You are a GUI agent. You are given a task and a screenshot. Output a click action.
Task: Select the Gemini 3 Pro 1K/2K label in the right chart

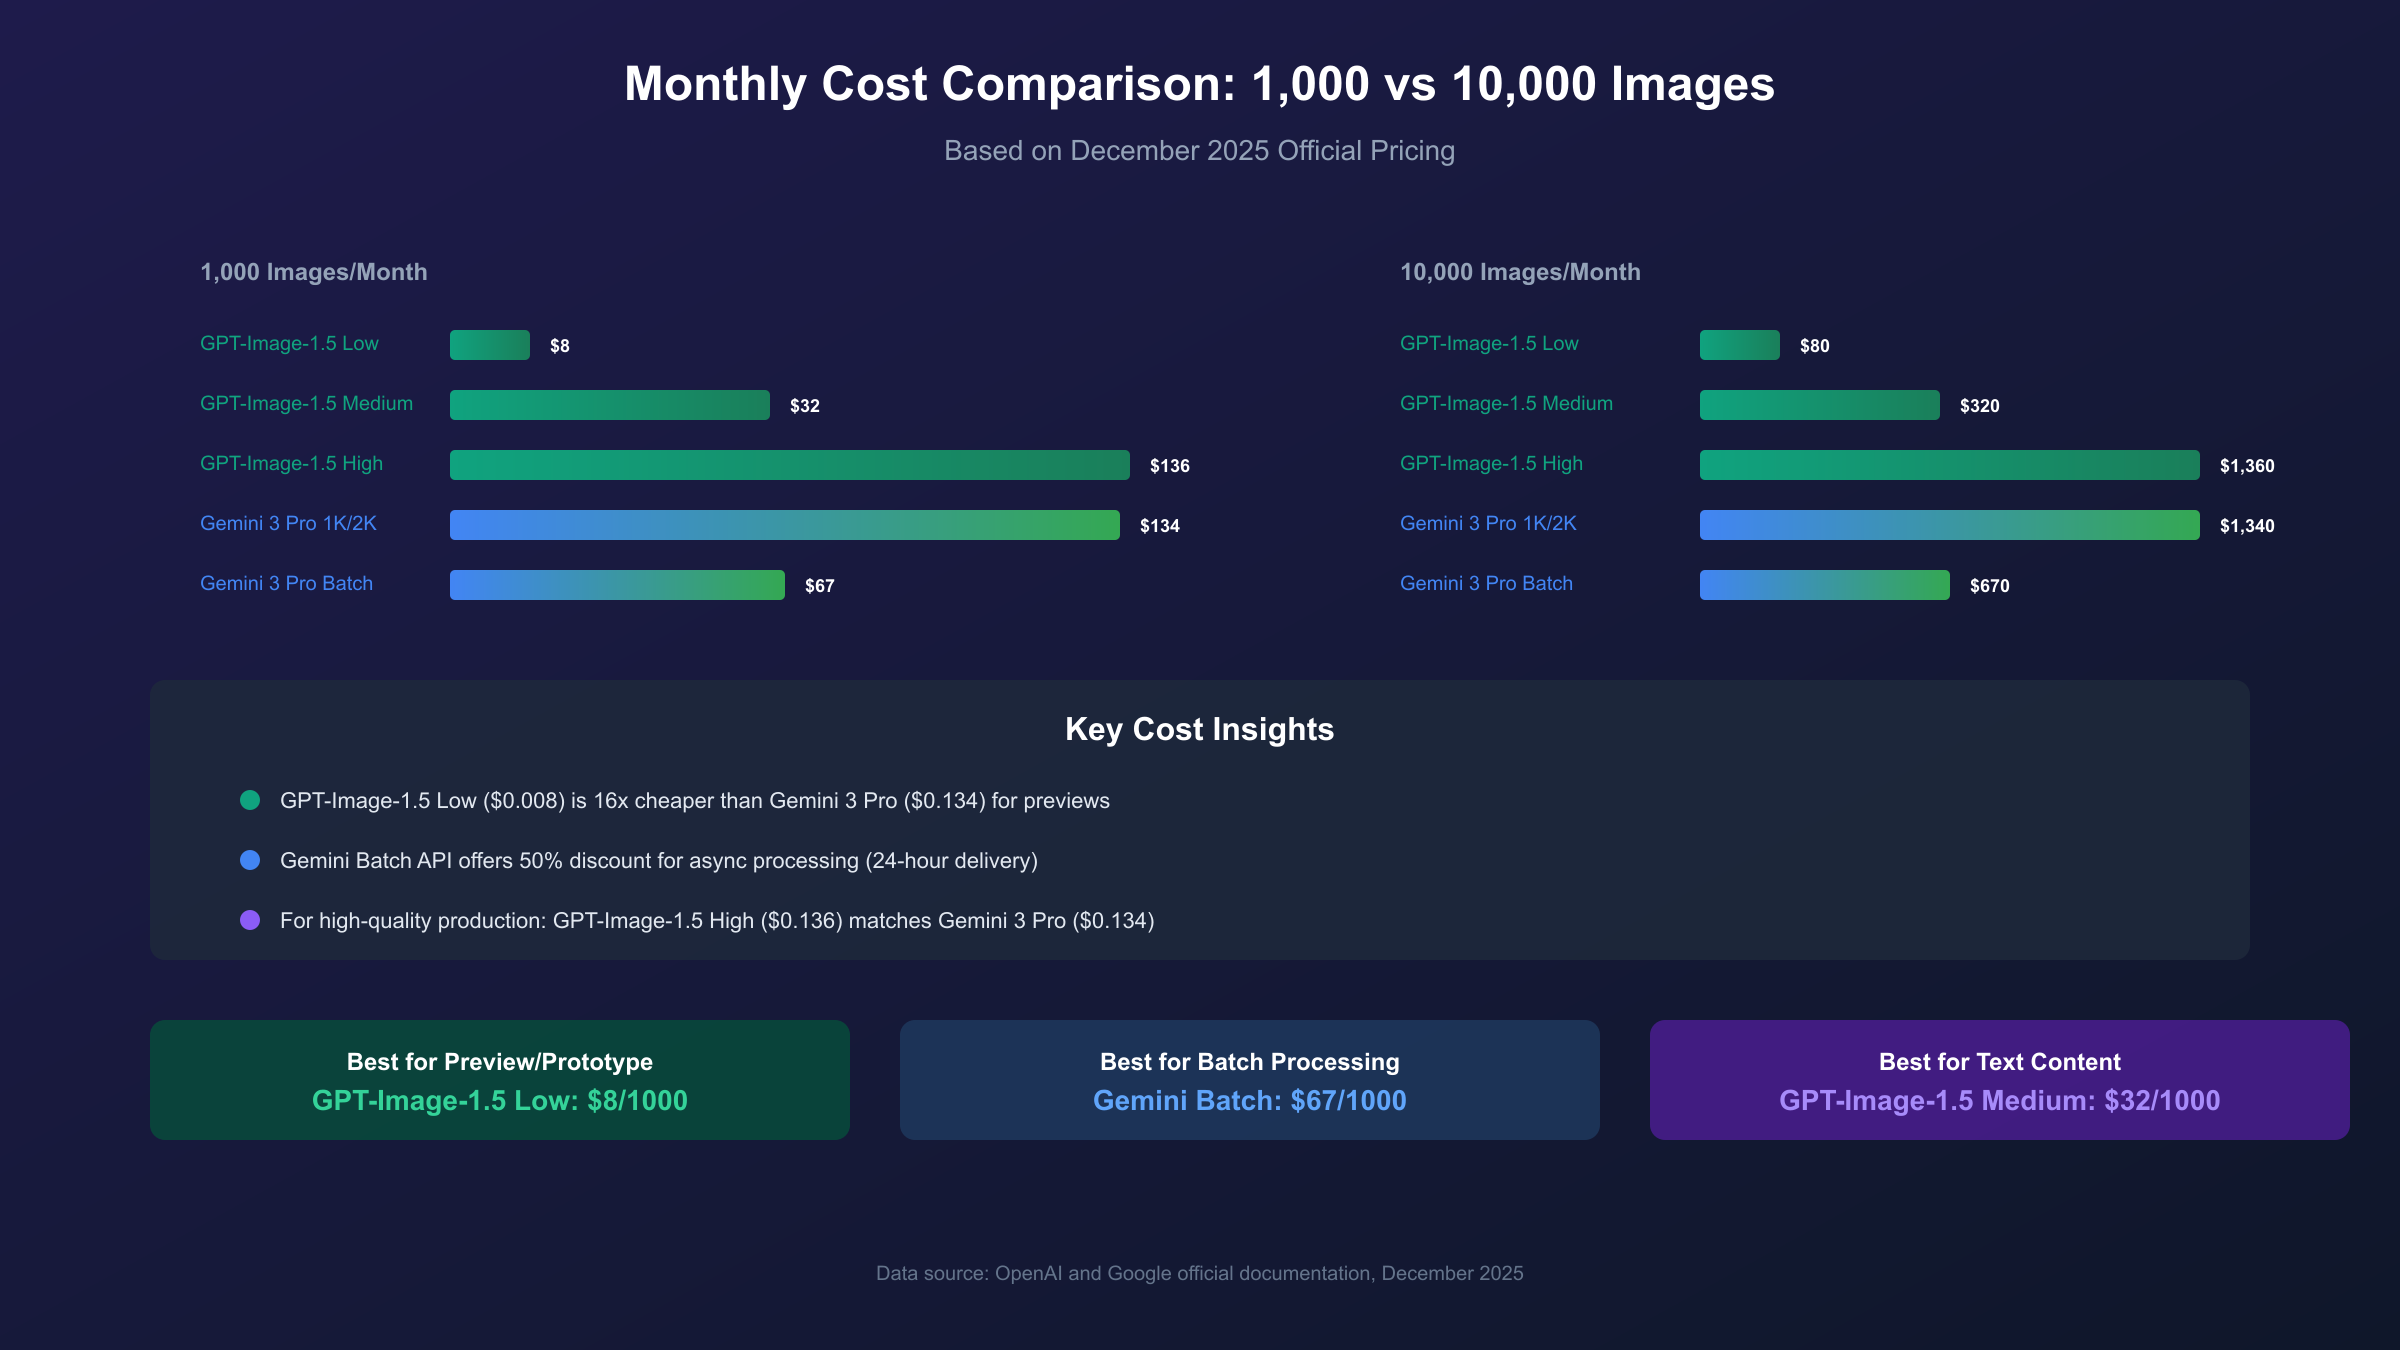click(1489, 522)
